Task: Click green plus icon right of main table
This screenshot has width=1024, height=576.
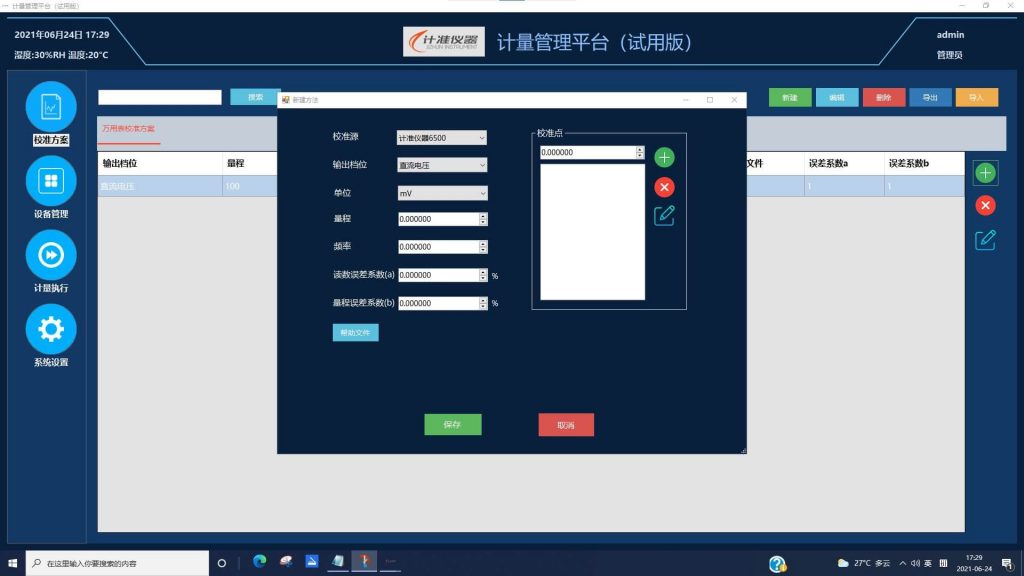Action: (985, 173)
